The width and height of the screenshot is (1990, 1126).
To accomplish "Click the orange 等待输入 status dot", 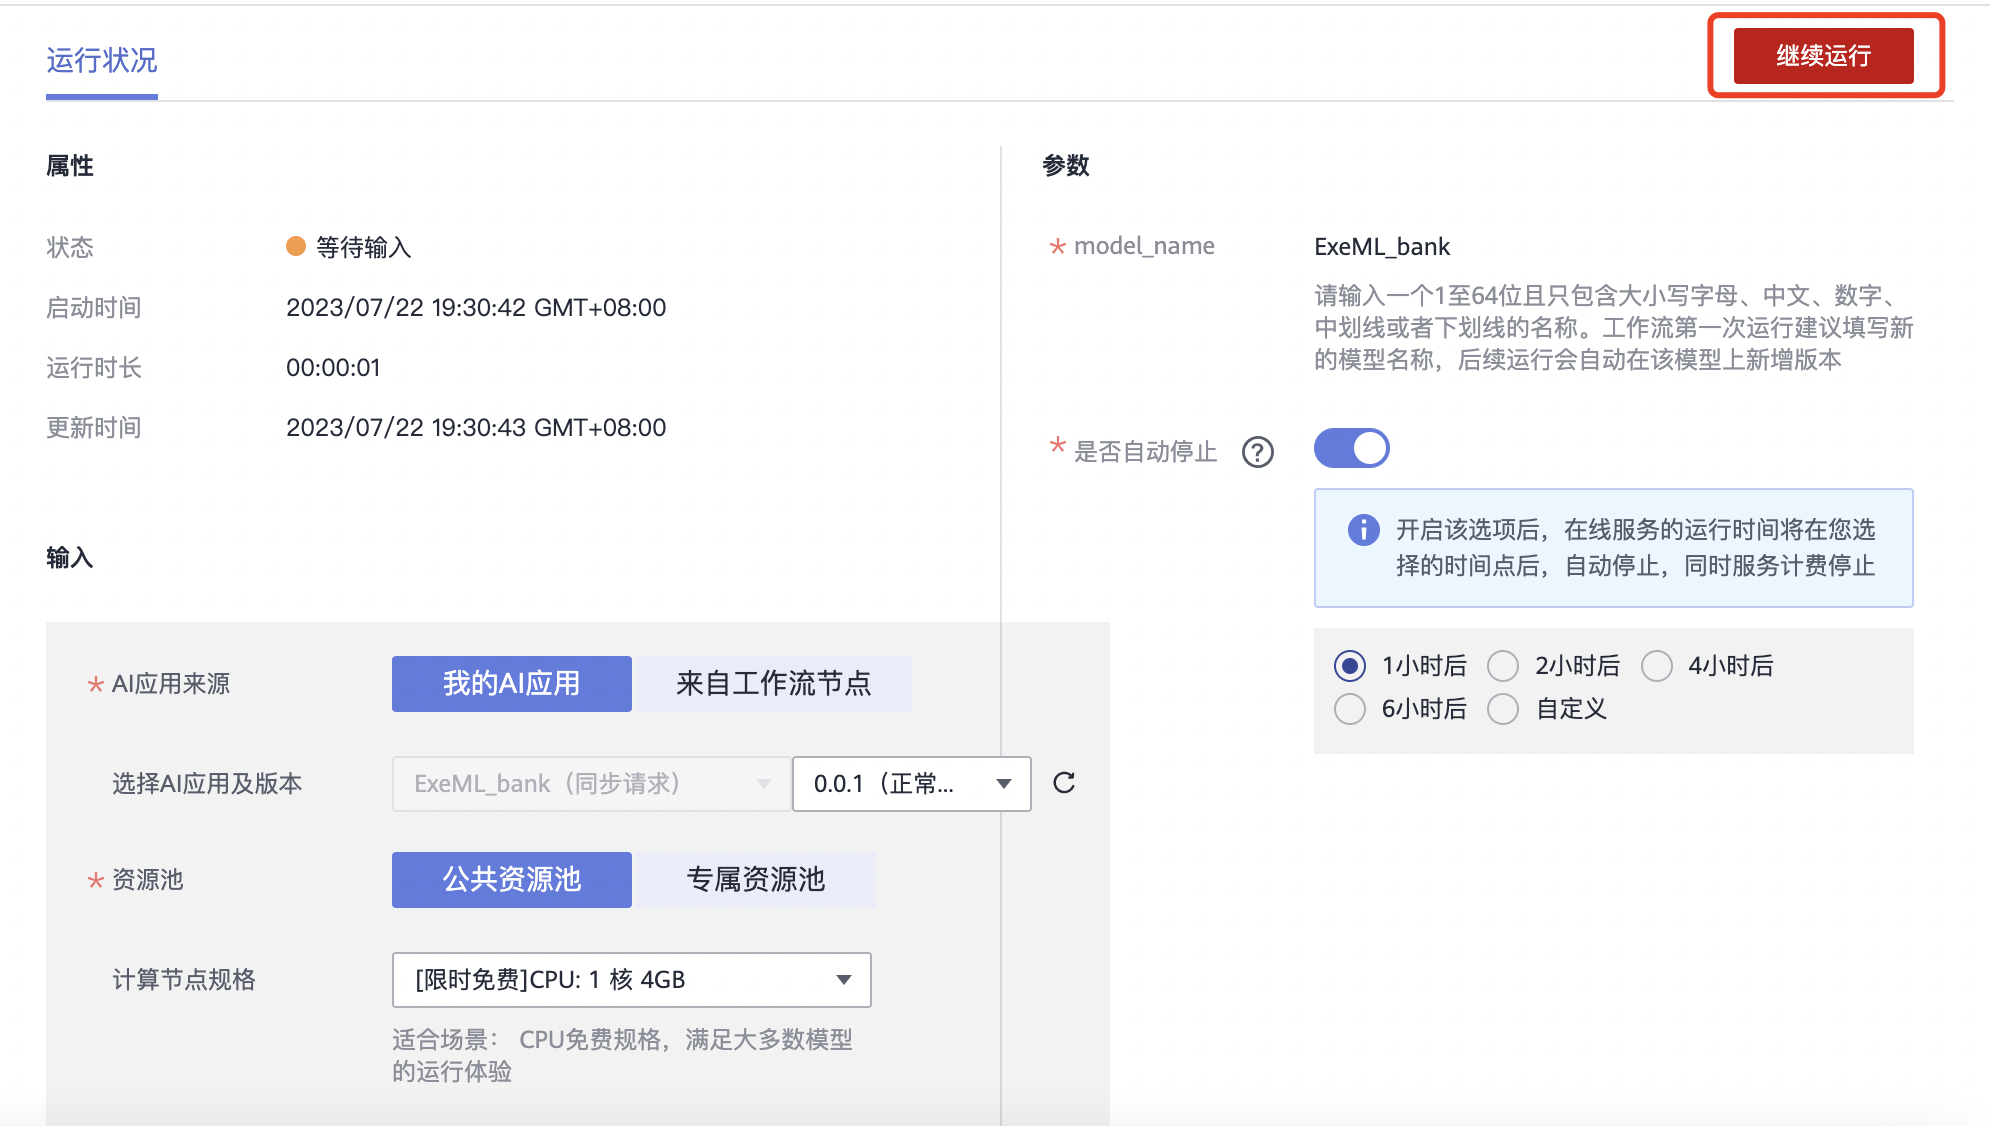I will point(296,247).
